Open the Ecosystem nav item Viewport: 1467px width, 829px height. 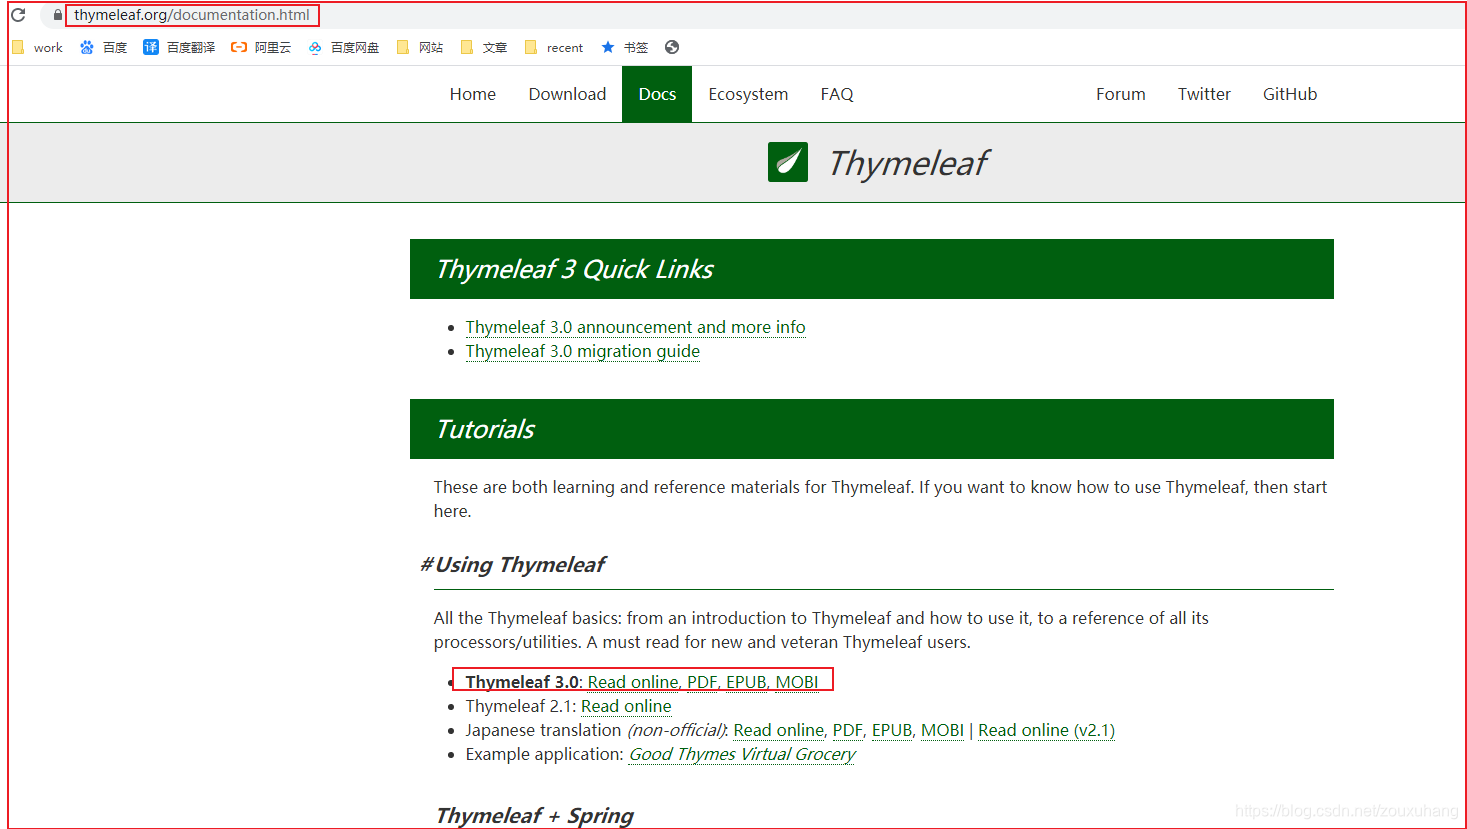coord(748,94)
